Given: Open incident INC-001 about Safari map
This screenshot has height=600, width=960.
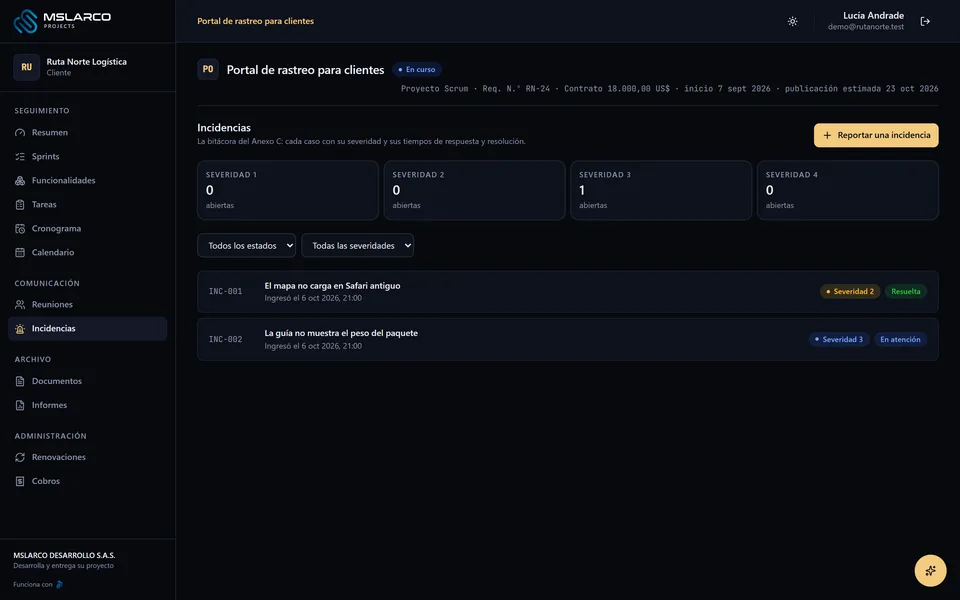Looking at the screenshot, I should click(568, 291).
